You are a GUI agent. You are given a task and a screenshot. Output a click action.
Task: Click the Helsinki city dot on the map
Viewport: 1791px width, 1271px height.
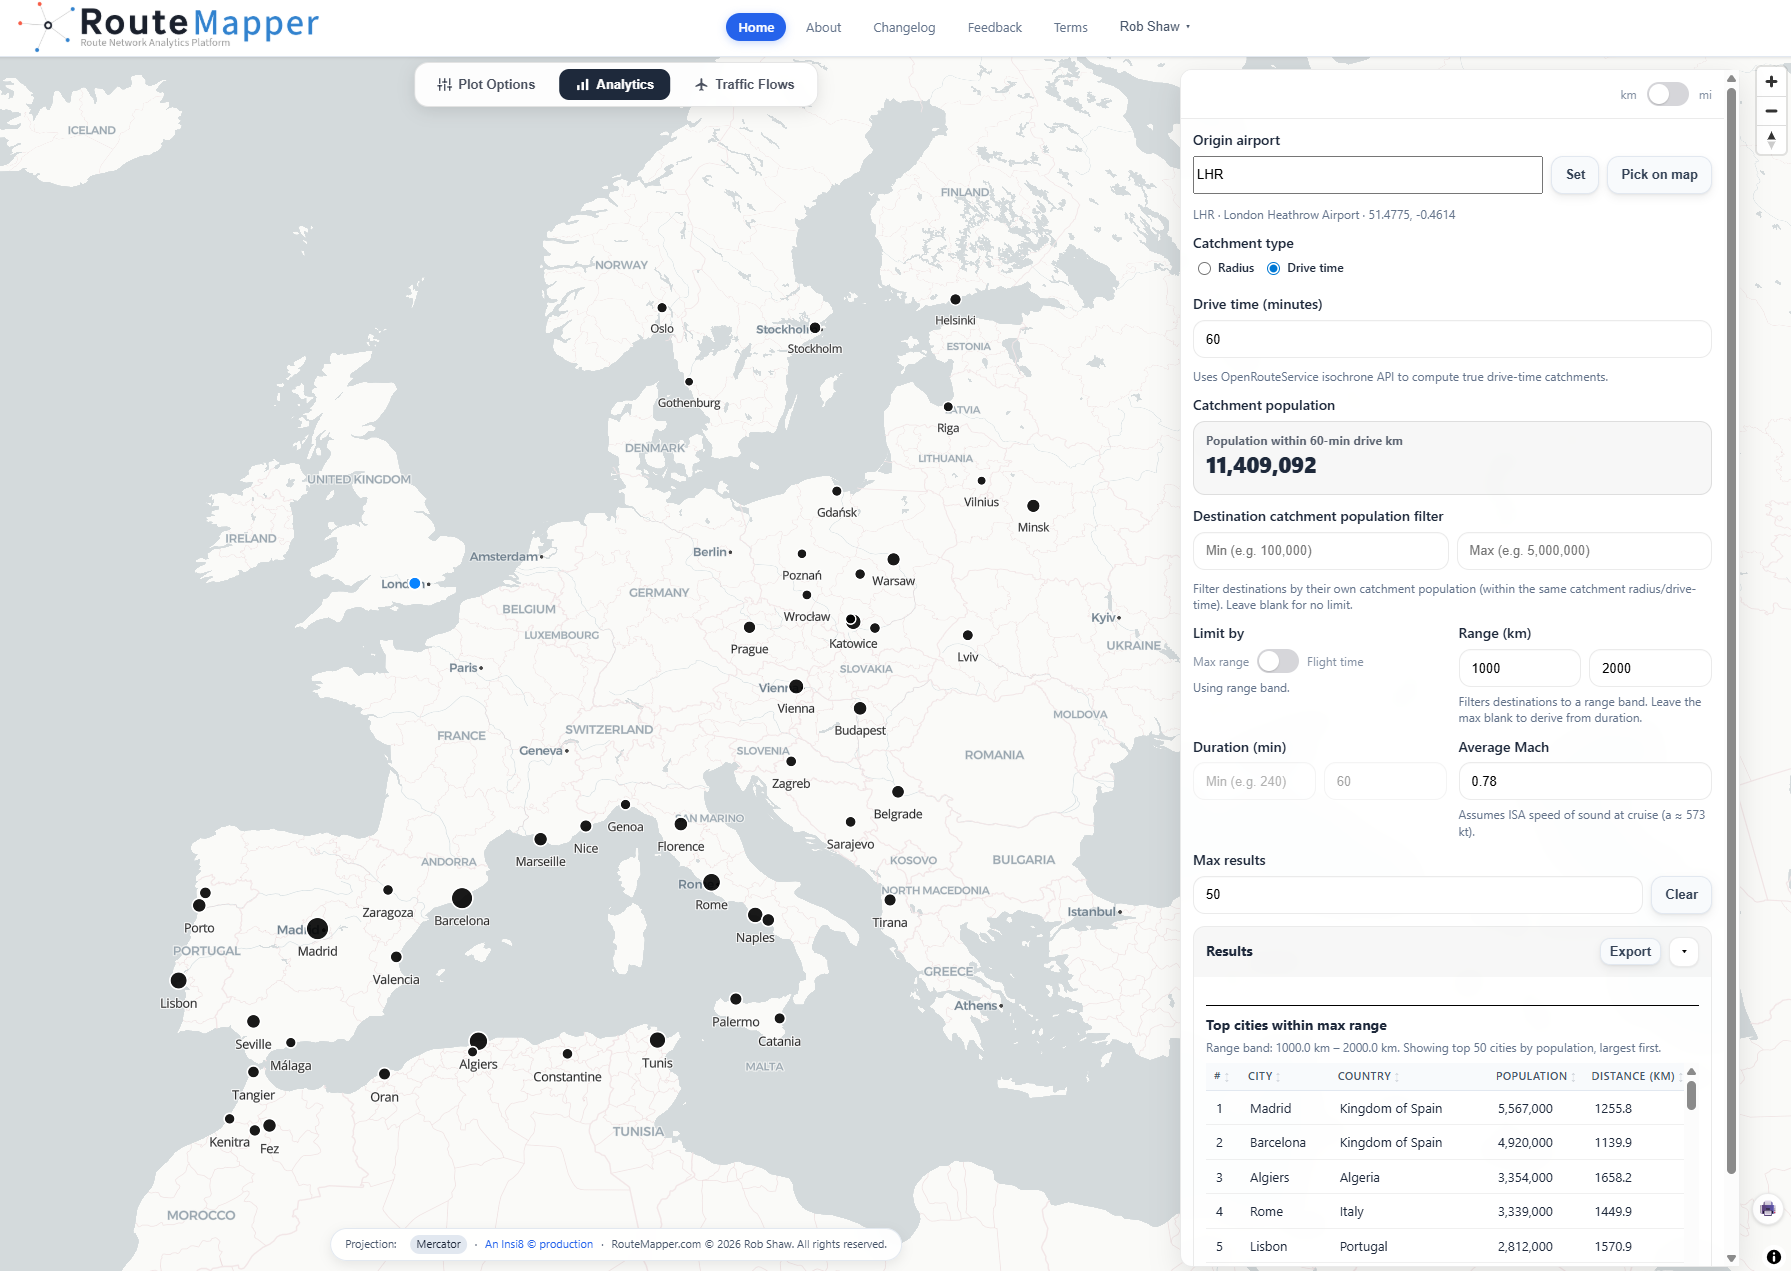coord(955,299)
